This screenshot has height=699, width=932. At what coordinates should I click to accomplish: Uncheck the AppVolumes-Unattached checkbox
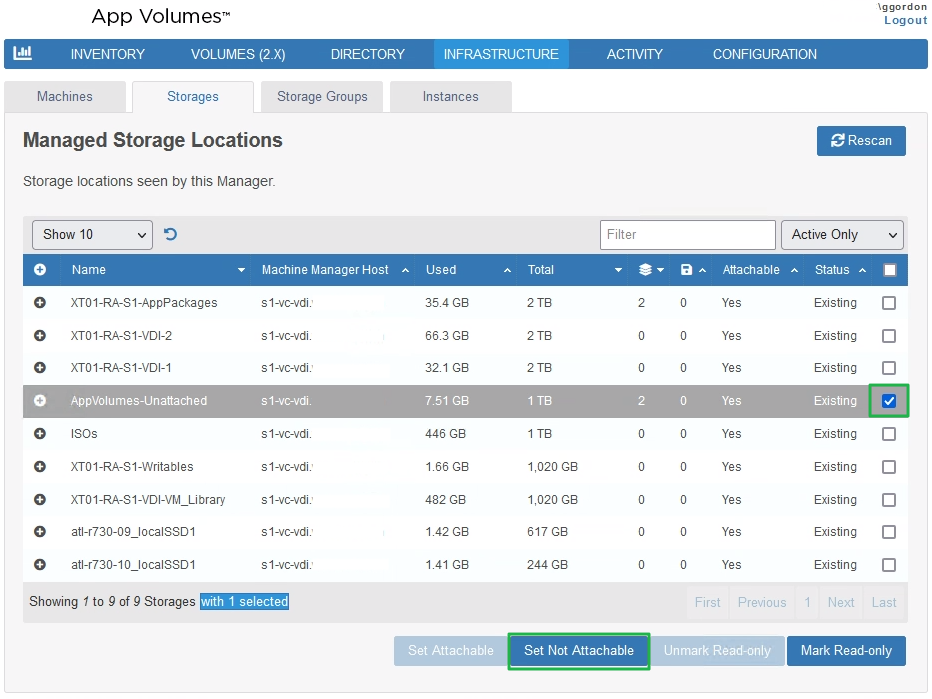coord(888,401)
